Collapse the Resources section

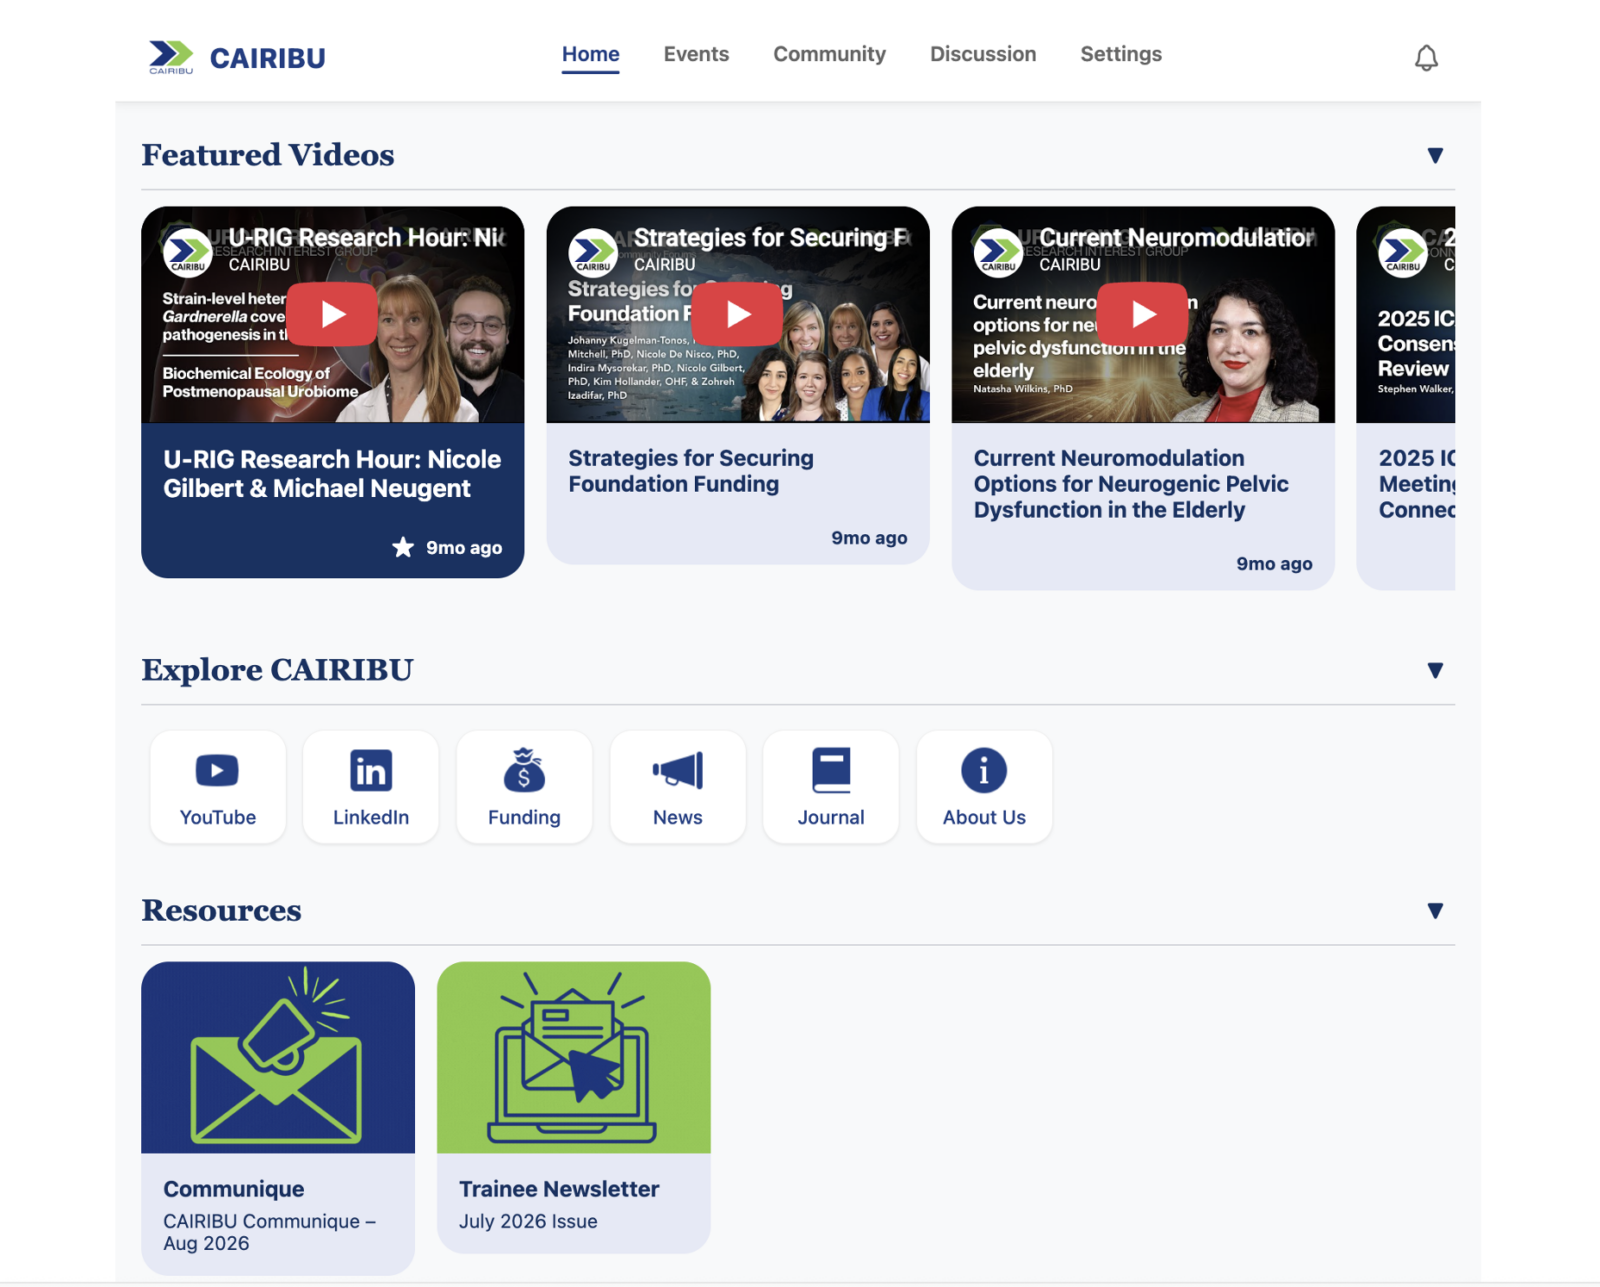tap(1435, 910)
